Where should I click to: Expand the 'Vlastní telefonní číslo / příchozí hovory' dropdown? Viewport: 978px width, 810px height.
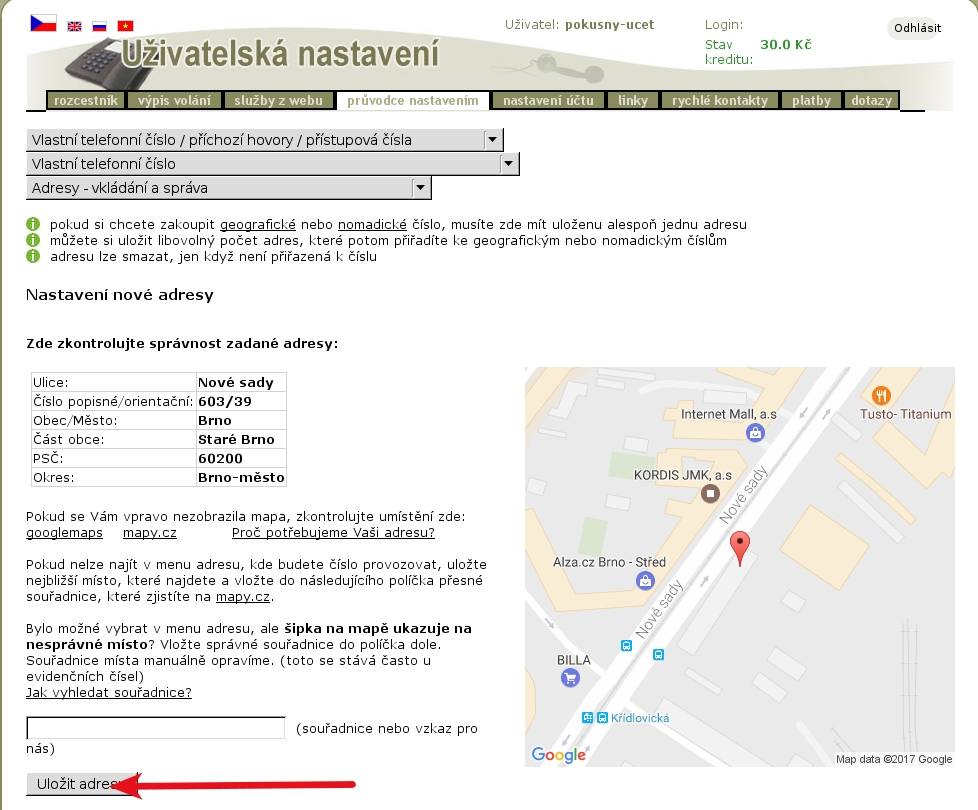492,140
